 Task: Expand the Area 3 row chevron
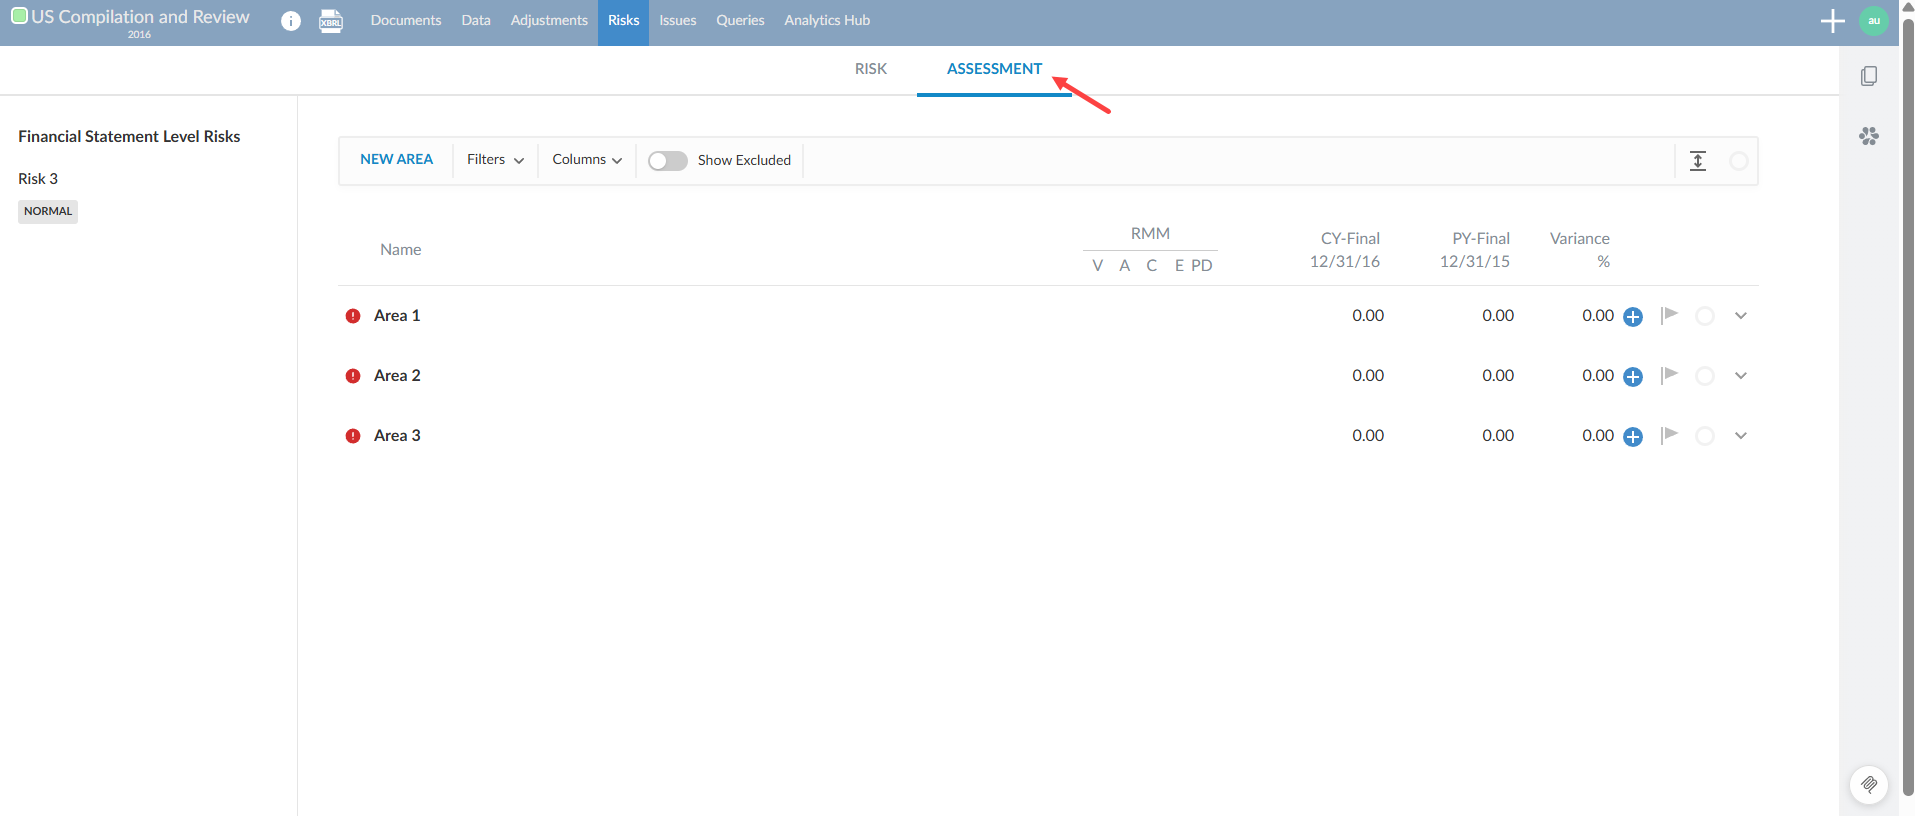pos(1741,436)
